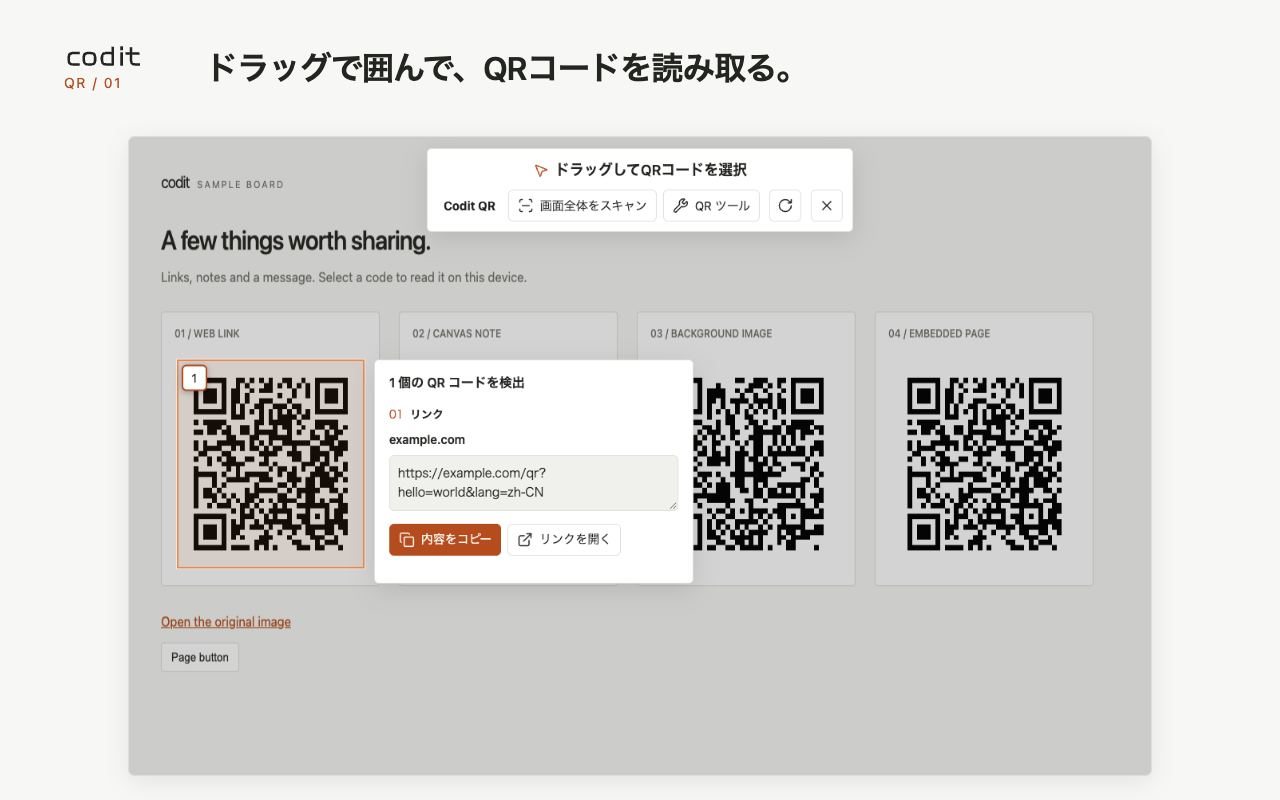
Task: Click 内容をコピー button
Action: [445, 539]
